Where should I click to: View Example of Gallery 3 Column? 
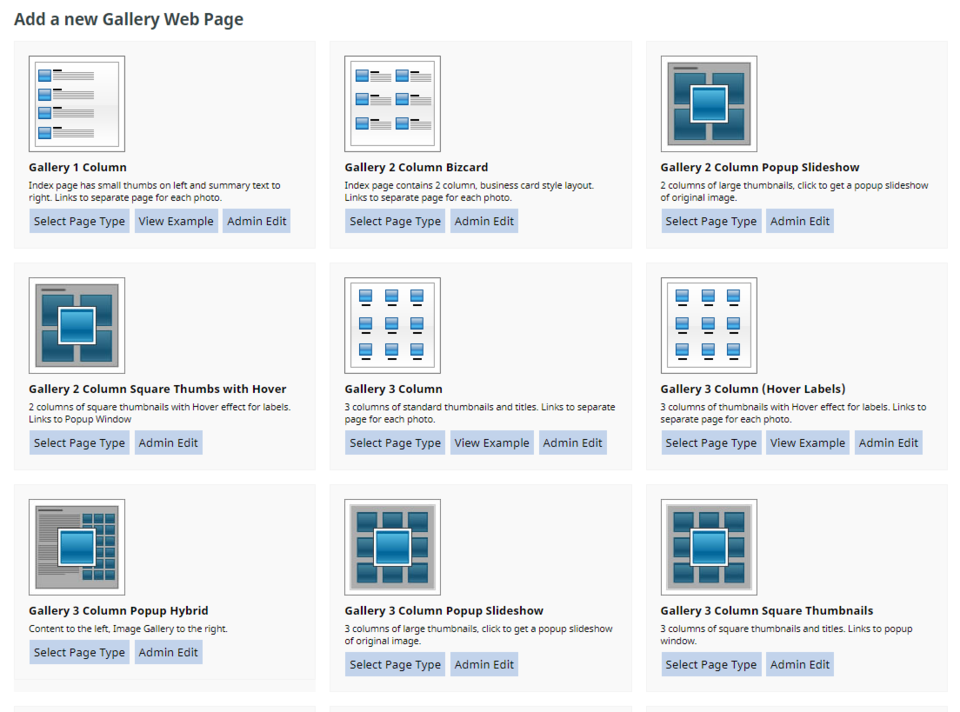tap(492, 443)
